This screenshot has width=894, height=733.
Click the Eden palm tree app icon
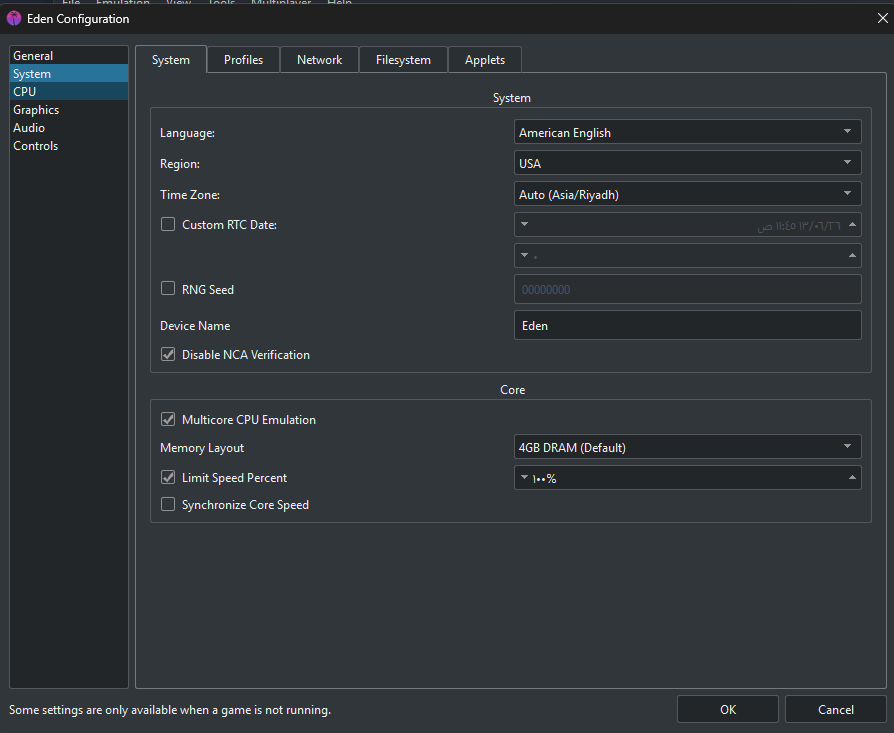[x=14, y=18]
